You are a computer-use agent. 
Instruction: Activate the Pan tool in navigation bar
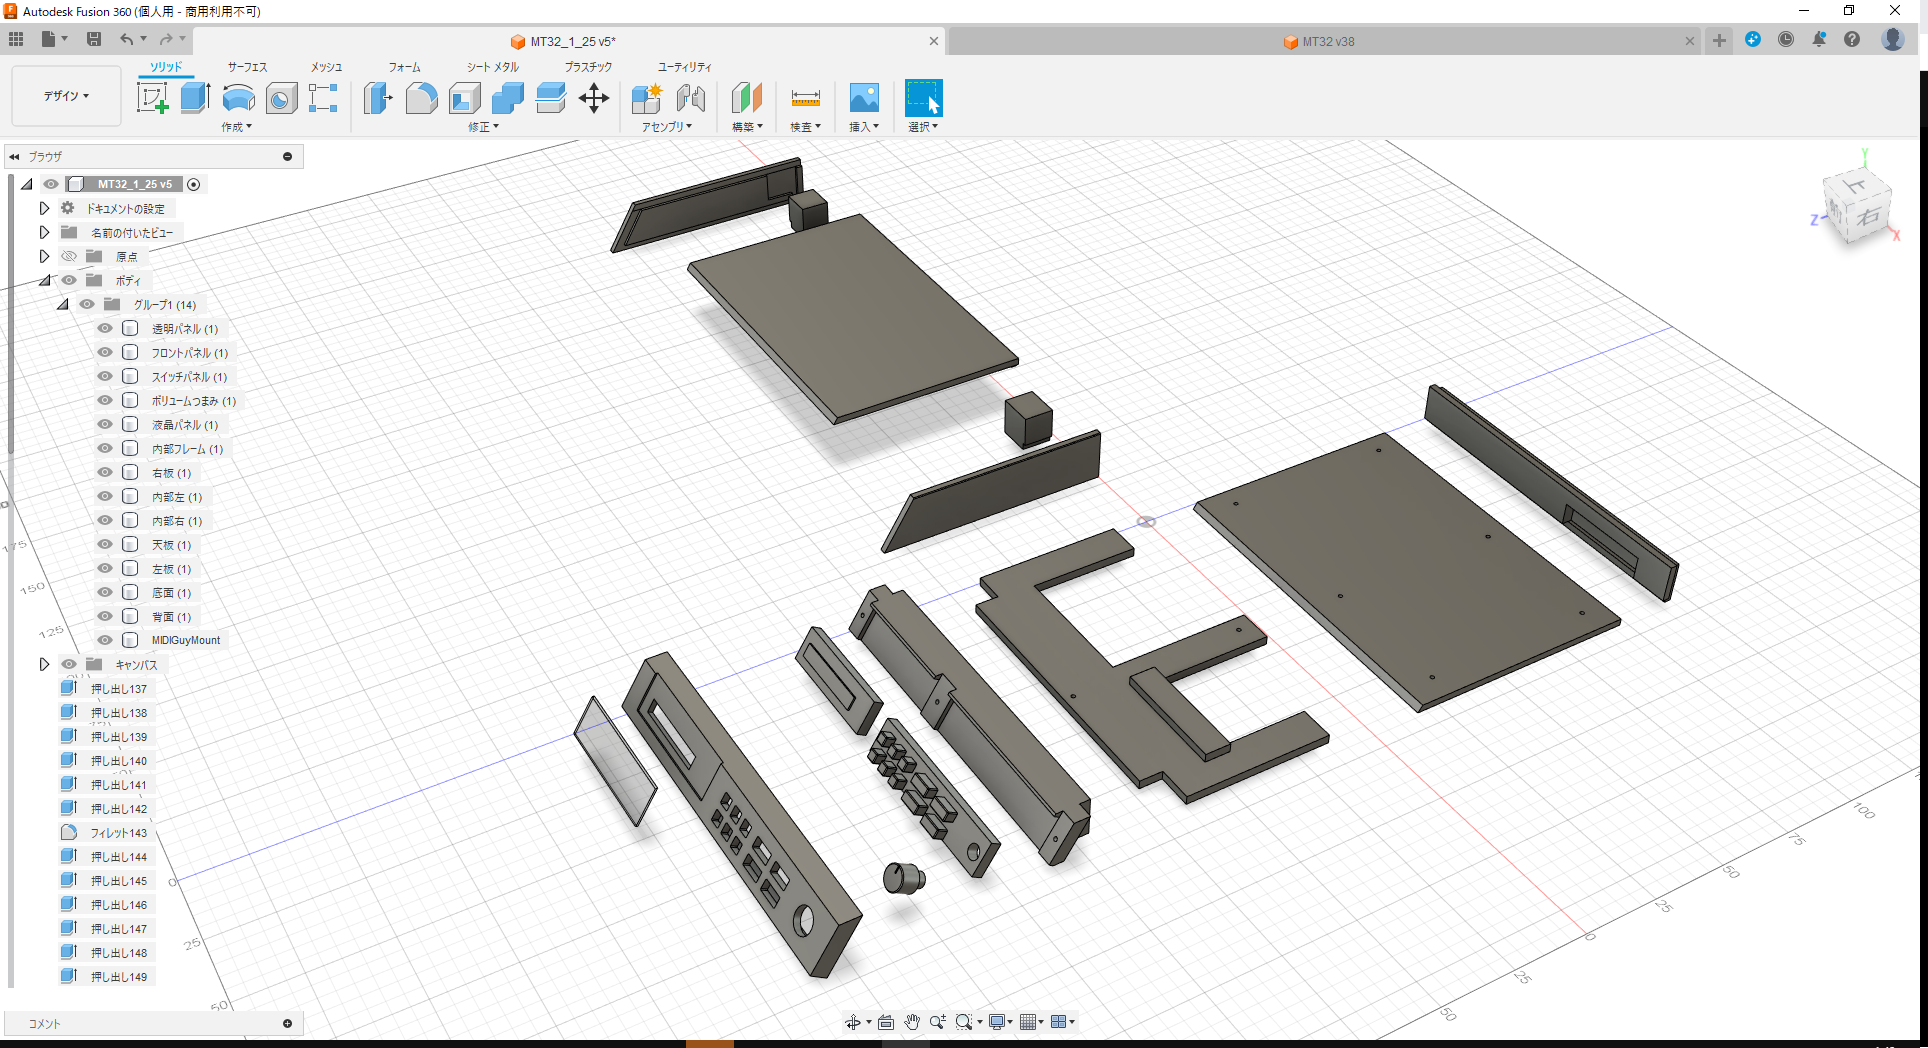click(x=912, y=1022)
